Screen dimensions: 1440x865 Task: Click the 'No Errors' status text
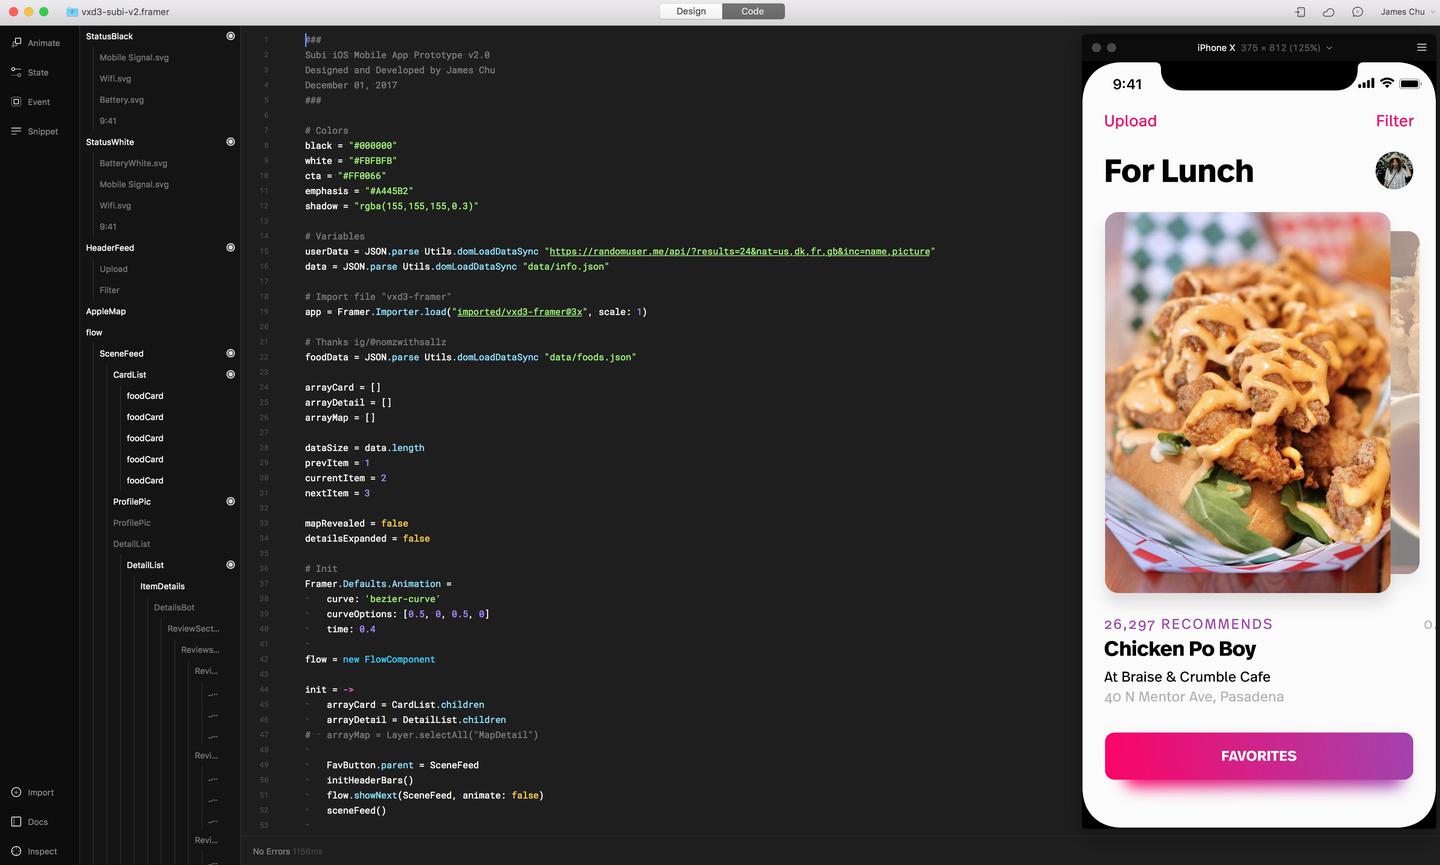(x=271, y=851)
